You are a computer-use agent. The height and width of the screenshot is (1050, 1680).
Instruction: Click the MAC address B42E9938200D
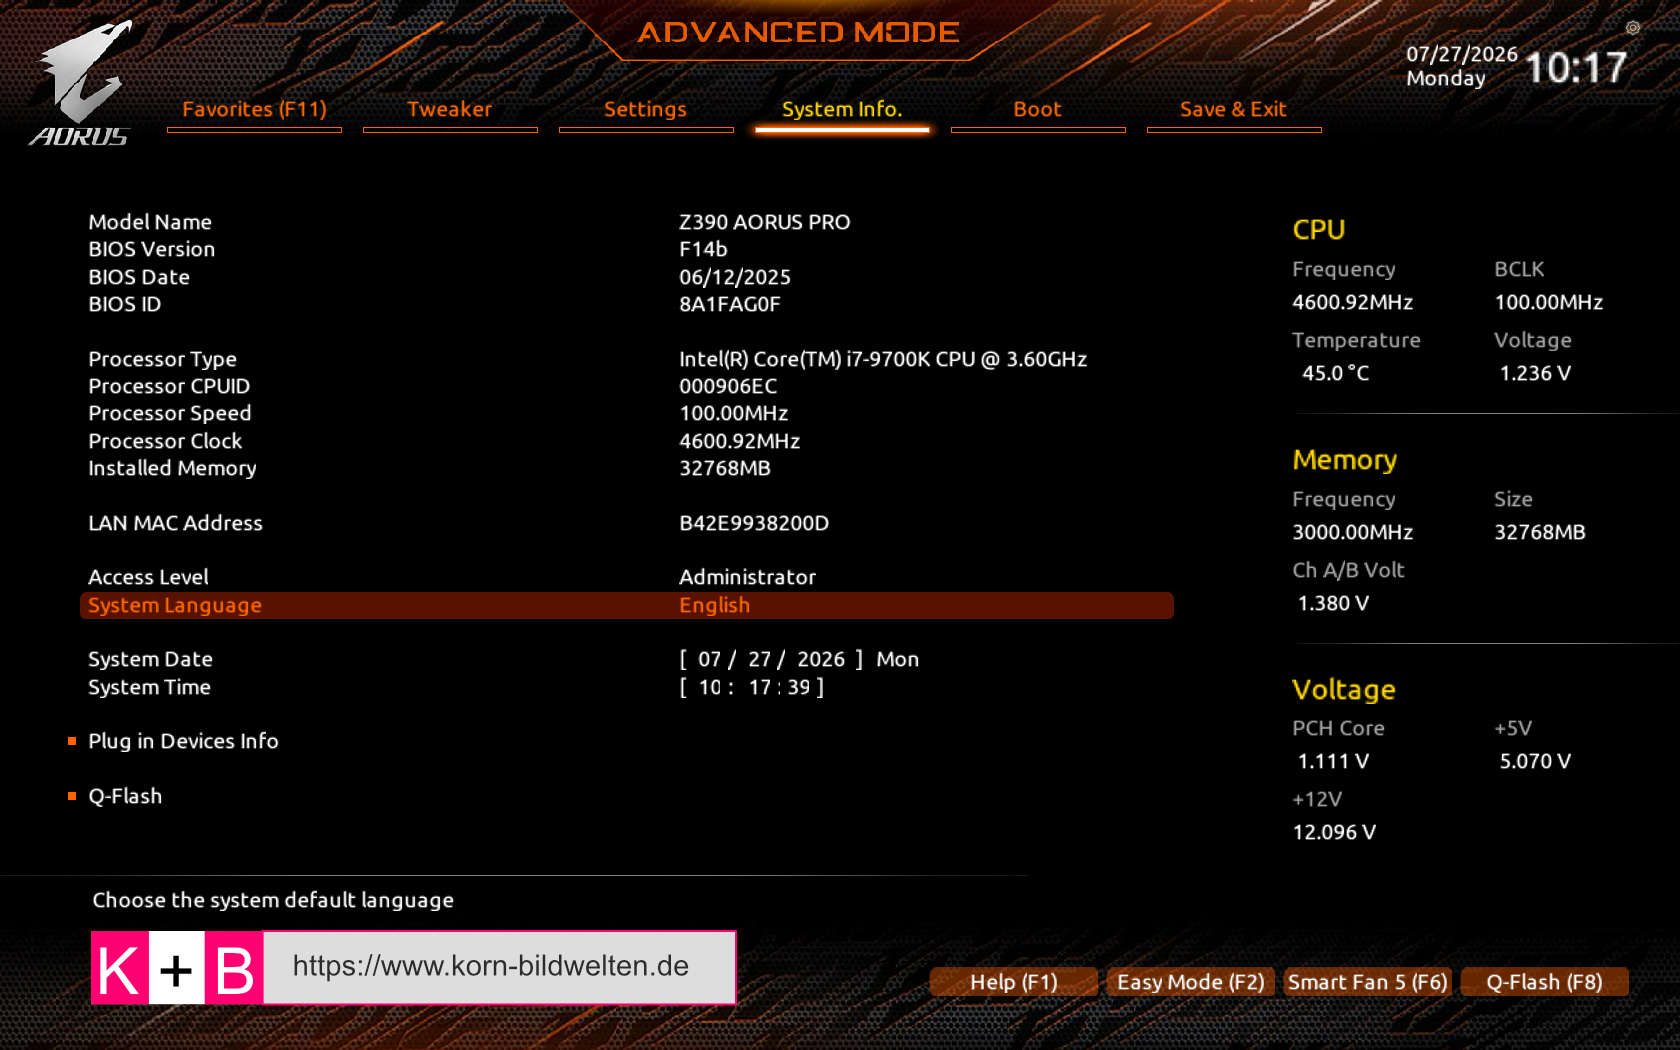[x=754, y=523]
